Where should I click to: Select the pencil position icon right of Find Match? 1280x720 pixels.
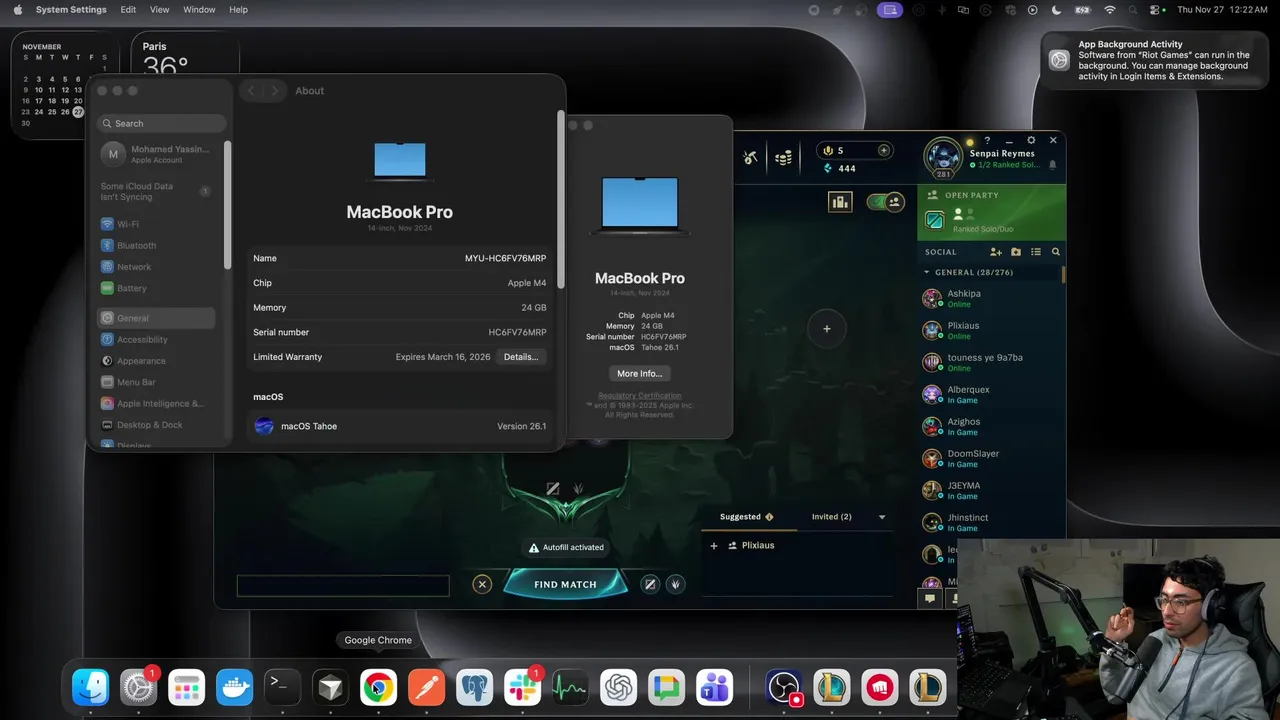point(650,584)
